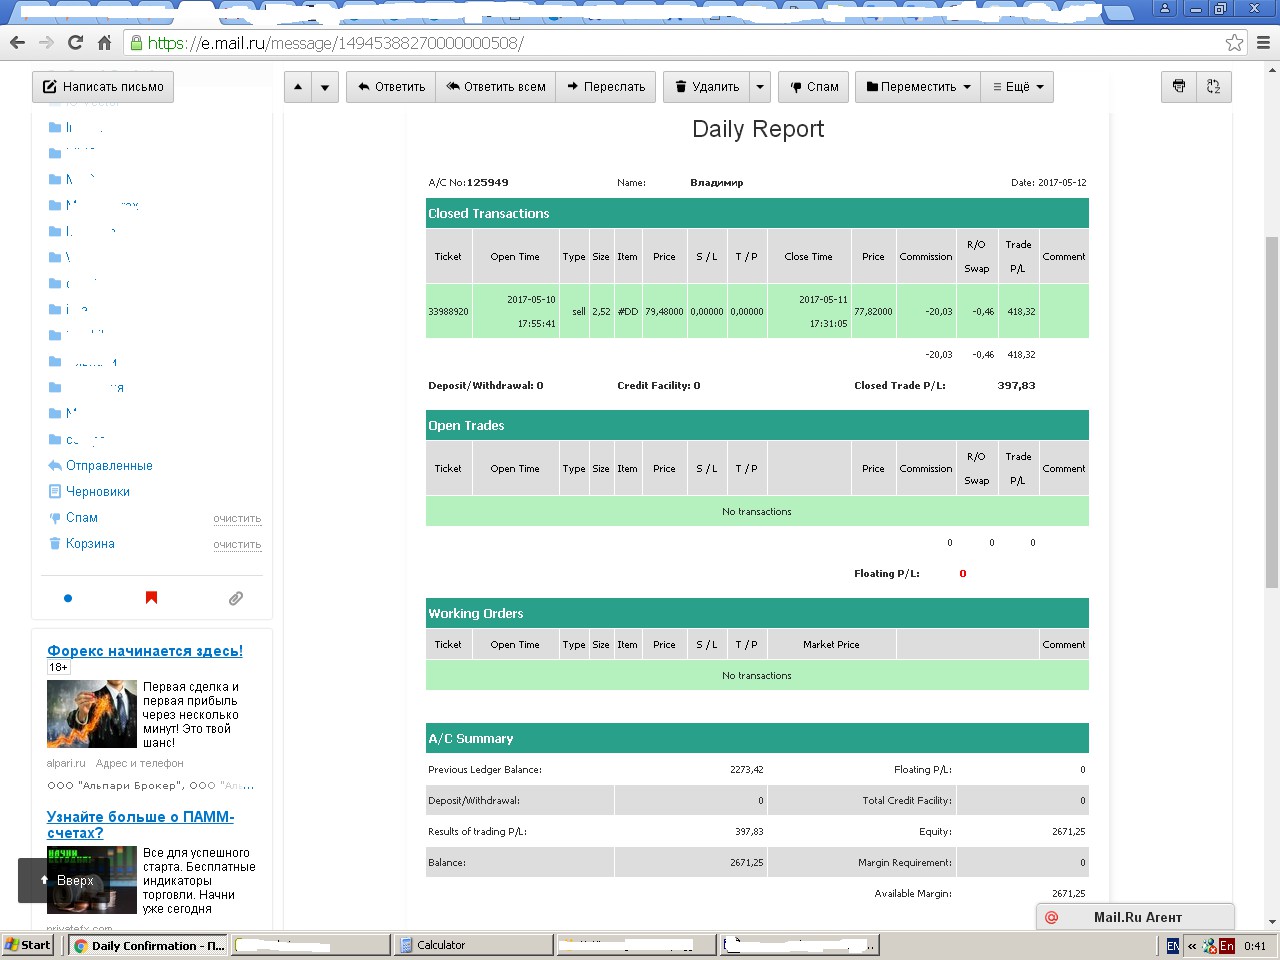Image resolution: width=1280 pixels, height=960 pixels.
Task: Click the trade P/L cell 418,32 in green row
Action: pyautogui.click(x=1021, y=312)
